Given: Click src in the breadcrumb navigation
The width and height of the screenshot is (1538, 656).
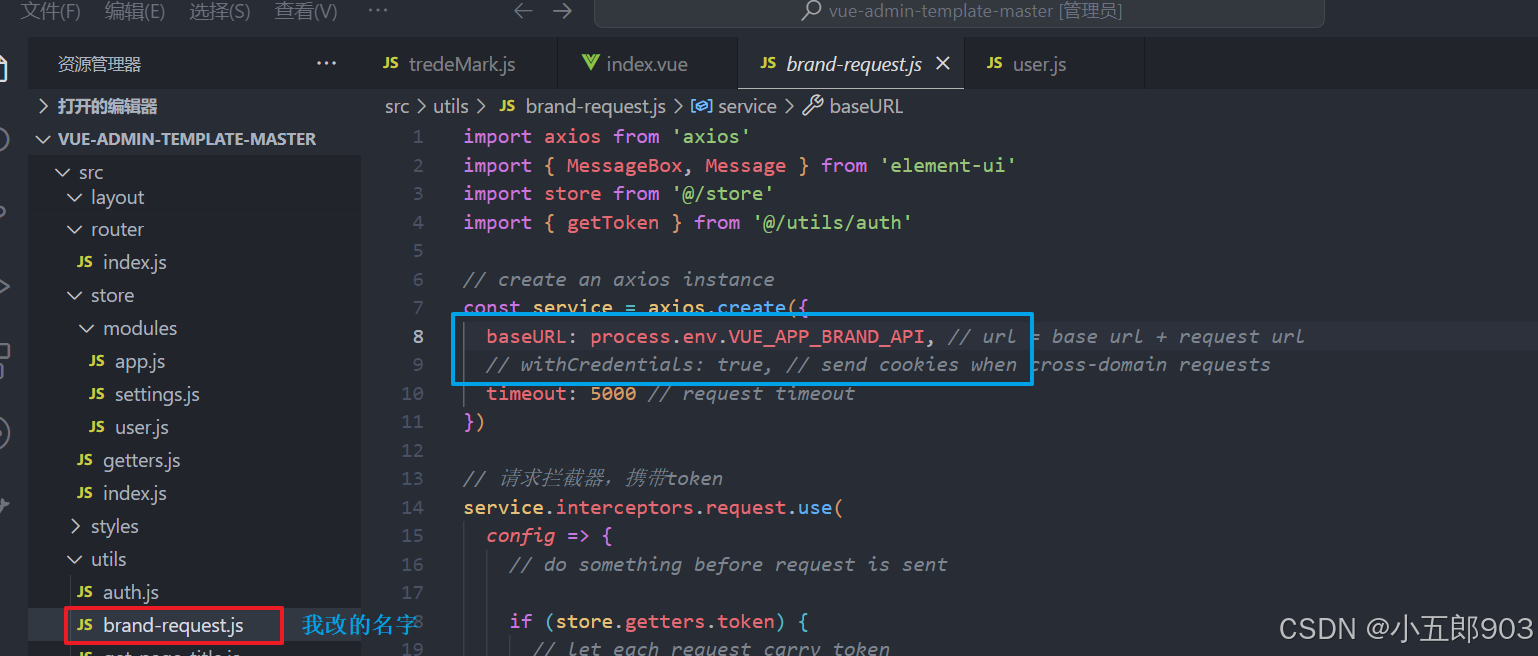Looking at the screenshot, I should pos(396,105).
